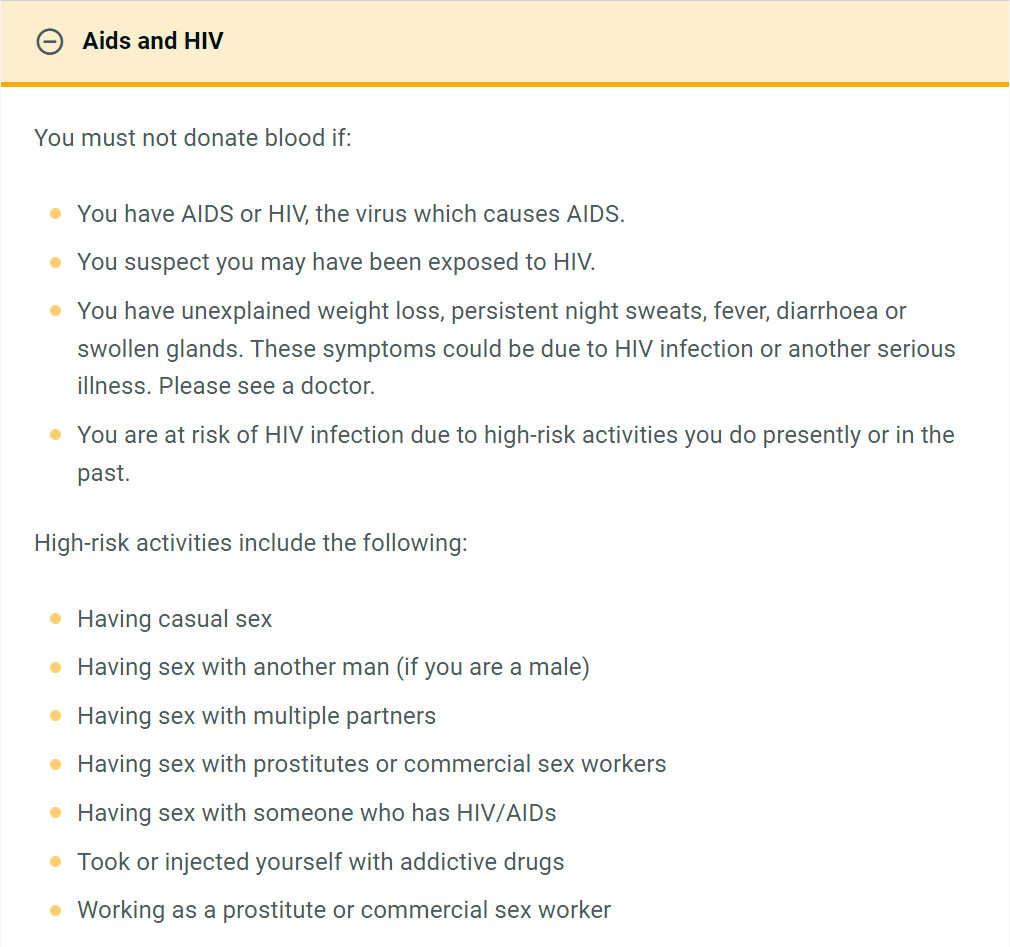Image resolution: width=1010 pixels, height=947 pixels.
Task: Collapse the Aids and HIV section
Action: pos(49,42)
